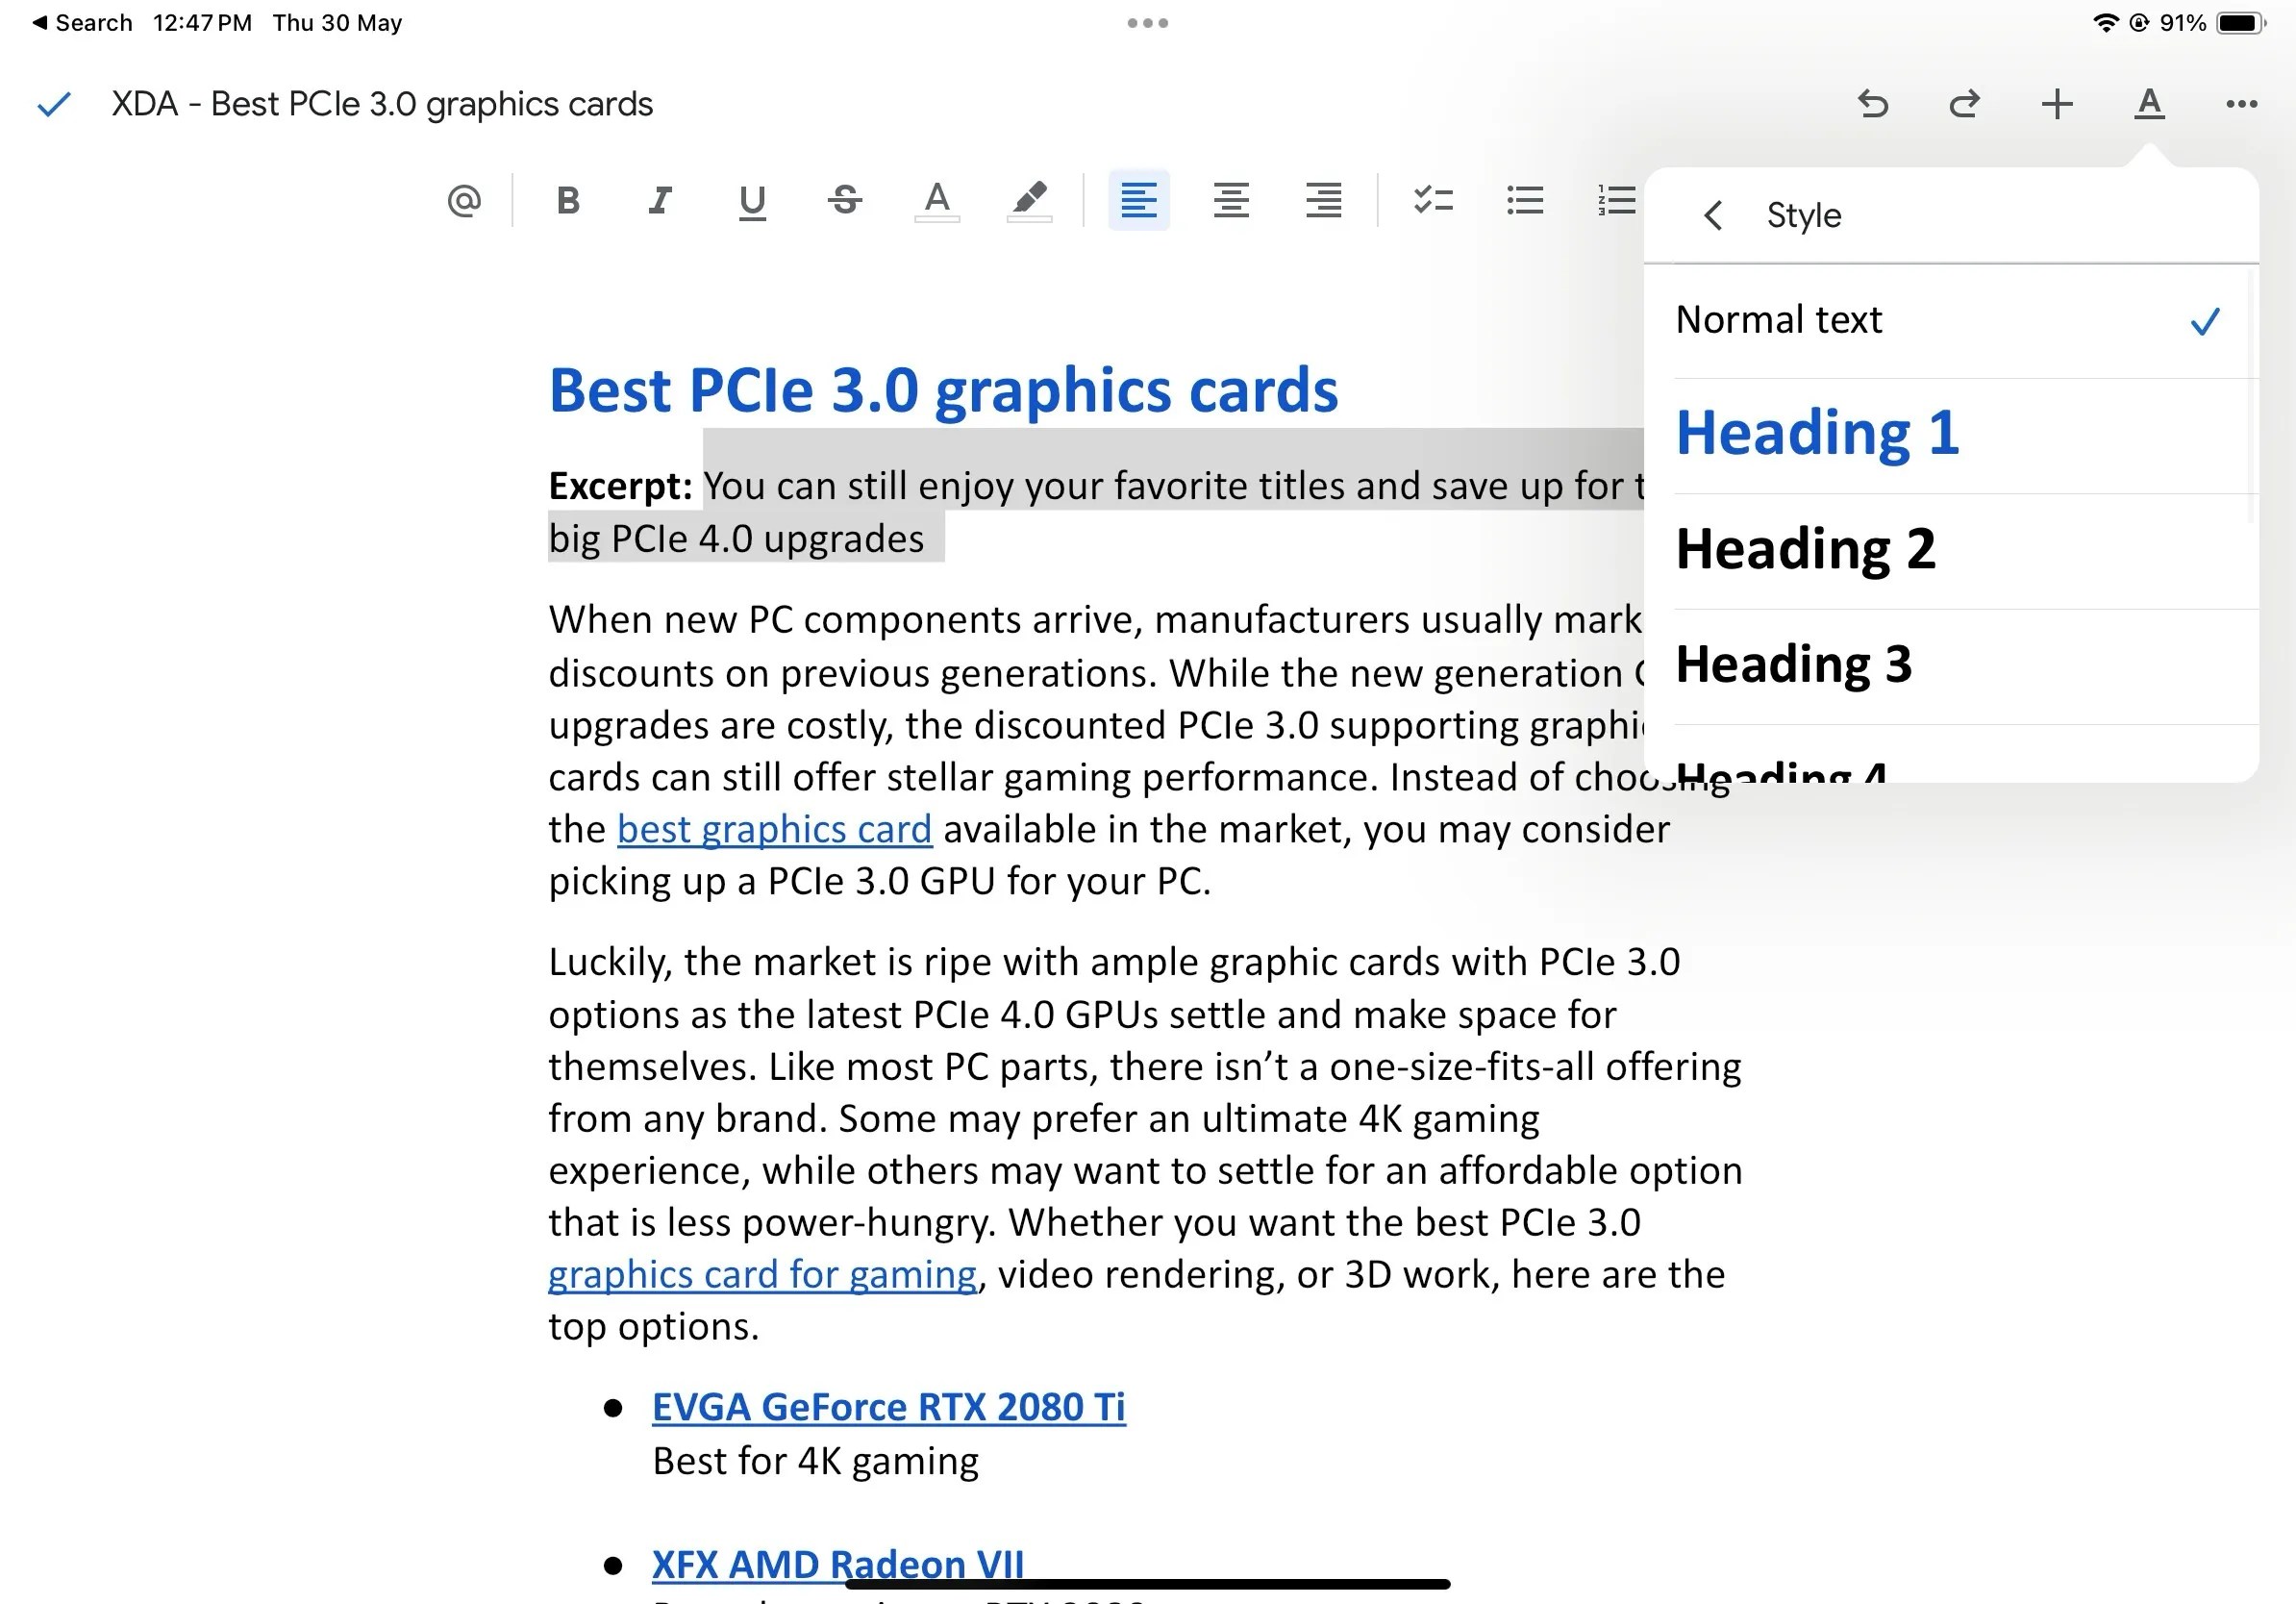Viewport: 2296px width, 1604px height.
Task: Insert a checklist
Action: coord(1433,201)
